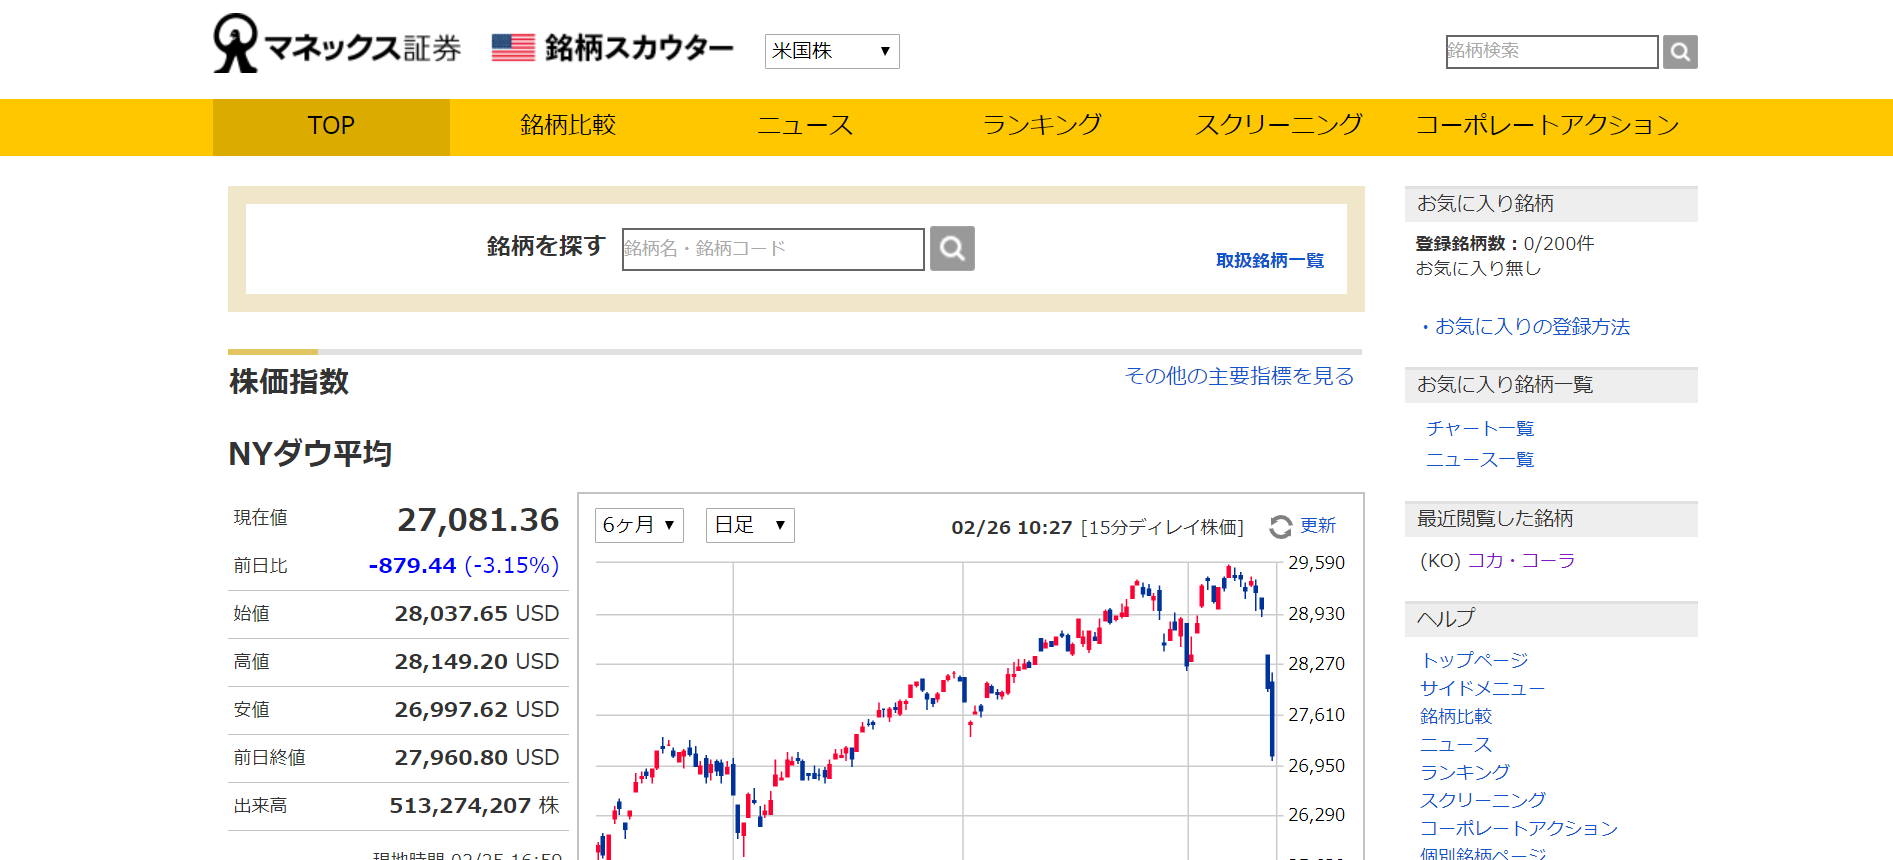Click the chart axis label 29,590
The height and width of the screenshot is (860, 1893).
pyautogui.click(x=1316, y=563)
